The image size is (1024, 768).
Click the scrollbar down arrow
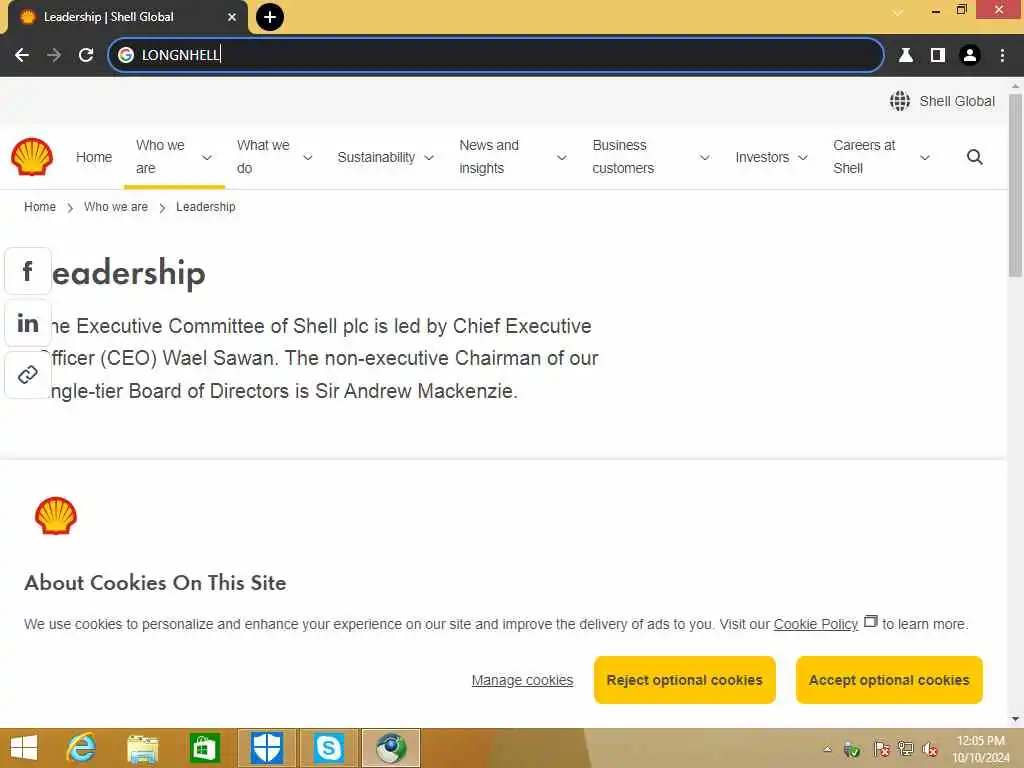[x=1015, y=719]
